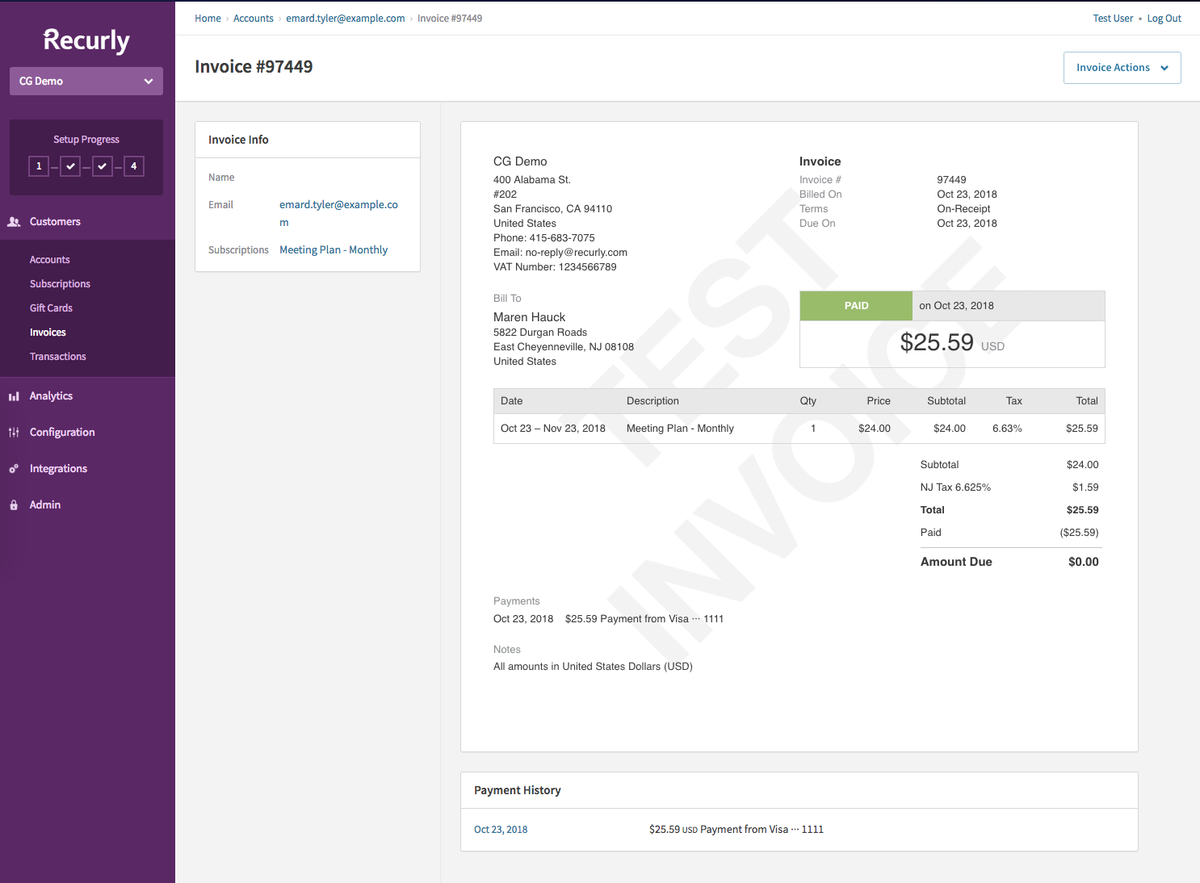This screenshot has width=1200, height=883.
Task: Open Integrations using its gear icon
Action: (14, 467)
